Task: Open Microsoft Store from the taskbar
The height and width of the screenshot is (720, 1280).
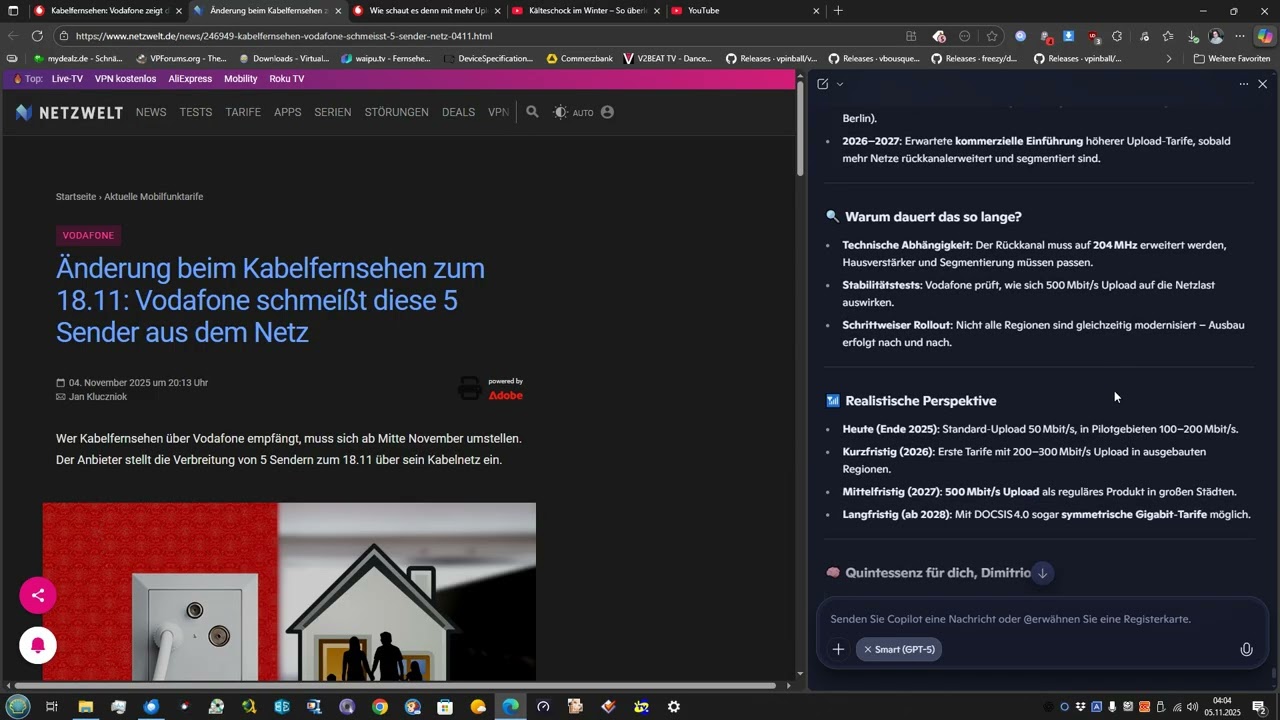Action: 445,707
